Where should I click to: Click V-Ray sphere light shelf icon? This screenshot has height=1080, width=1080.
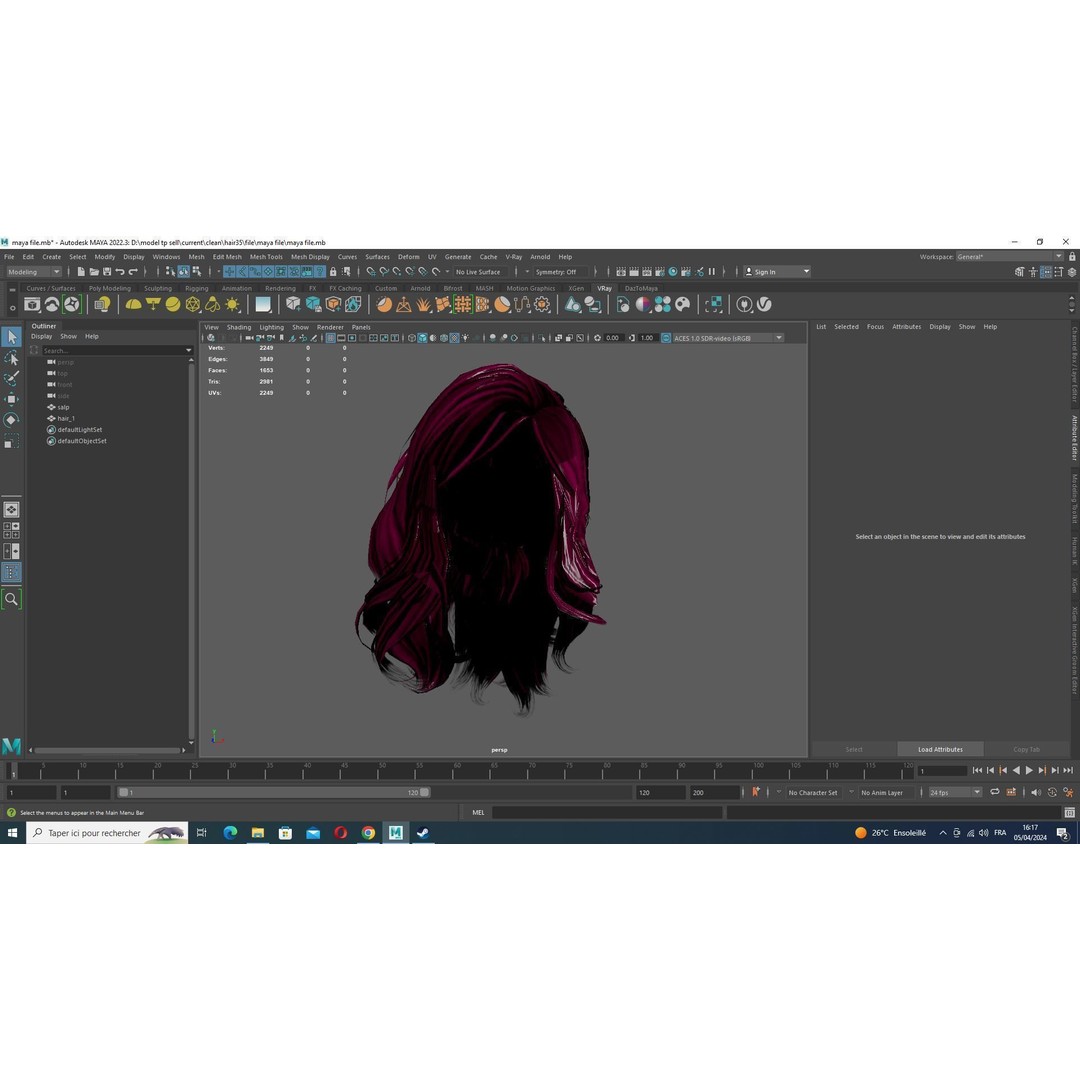point(173,304)
